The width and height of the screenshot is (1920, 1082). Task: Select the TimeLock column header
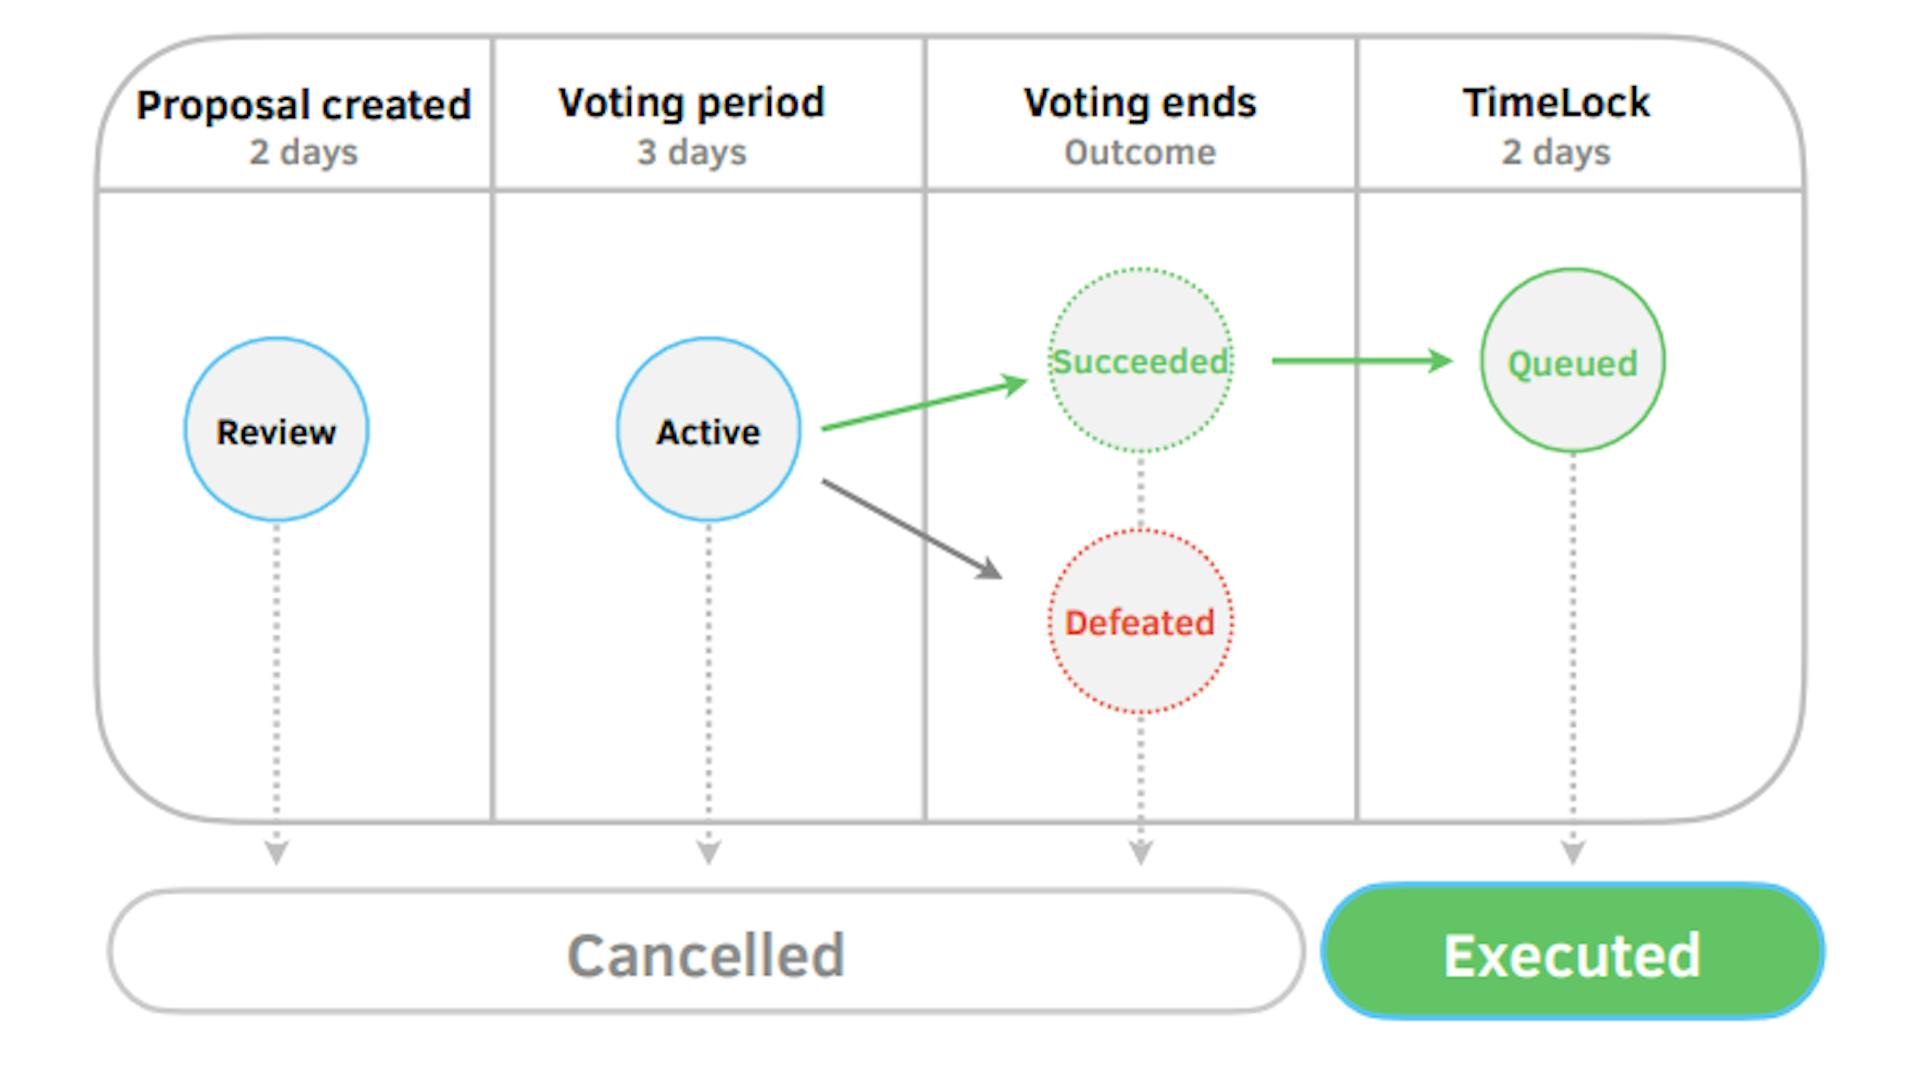click(1556, 102)
